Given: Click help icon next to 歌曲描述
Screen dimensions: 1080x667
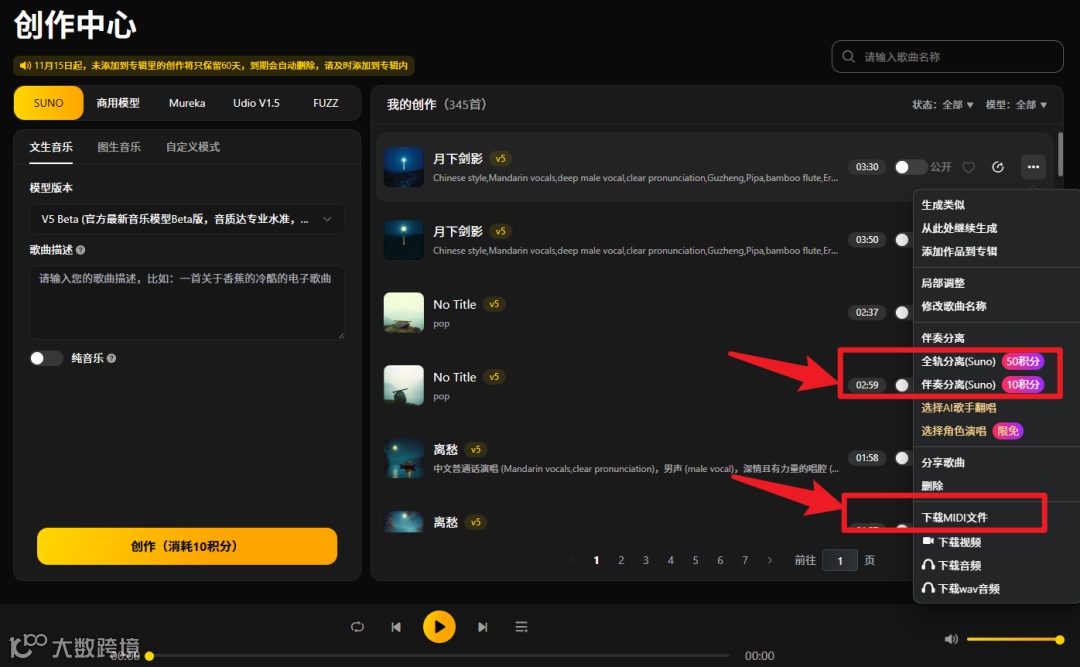Looking at the screenshot, I should (81, 250).
